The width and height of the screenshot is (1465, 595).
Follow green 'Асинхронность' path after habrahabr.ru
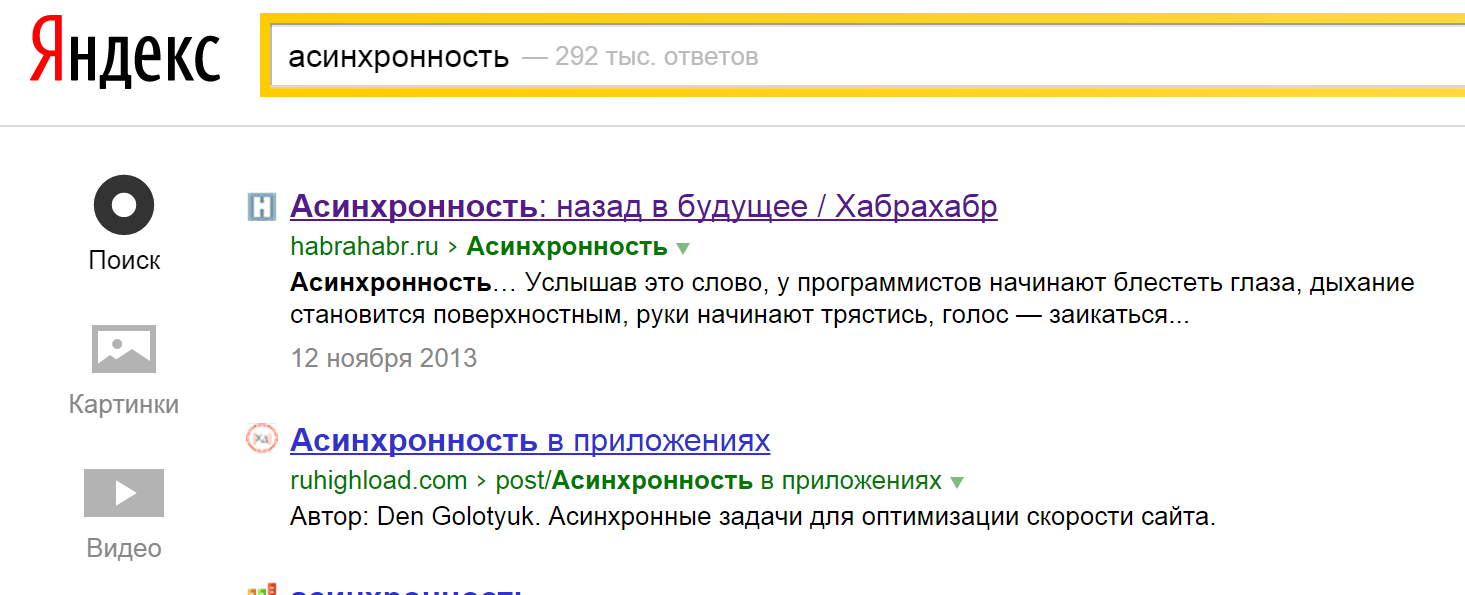point(567,246)
